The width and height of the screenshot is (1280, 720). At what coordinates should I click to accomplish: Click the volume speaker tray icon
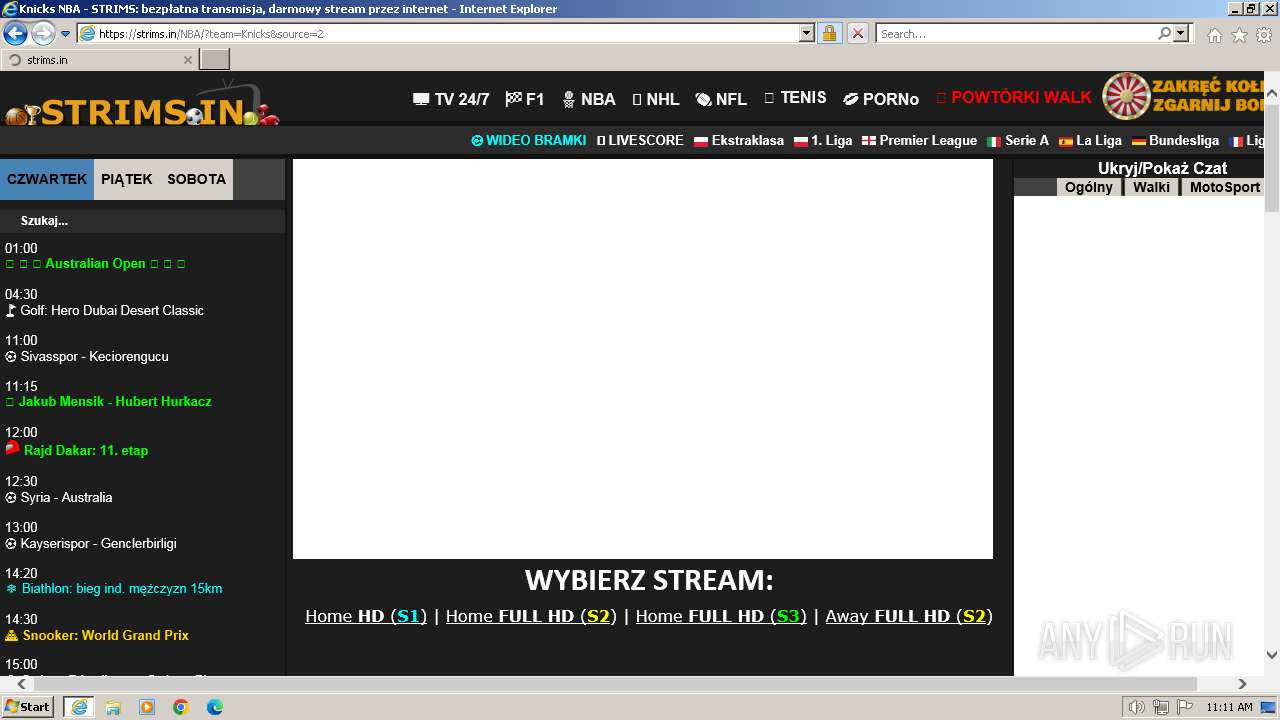pos(1136,707)
